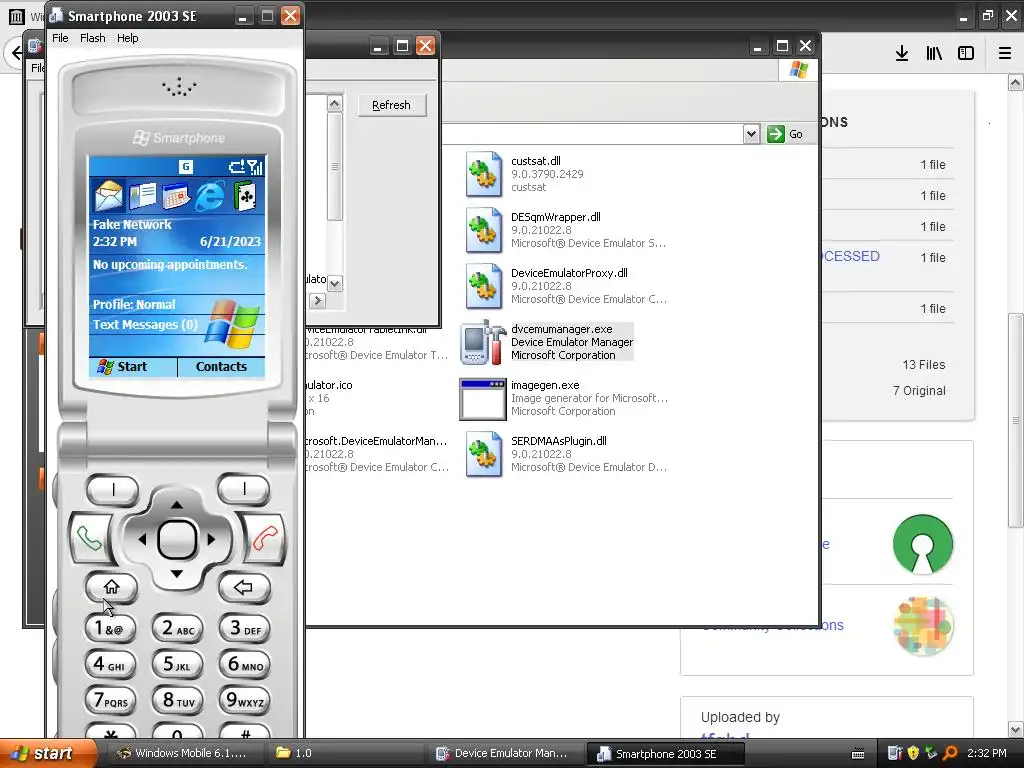Image resolution: width=1024 pixels, height=768 pixels.
Task: Tap Start softkey on phone screen
Action: (x=133, y=366)
